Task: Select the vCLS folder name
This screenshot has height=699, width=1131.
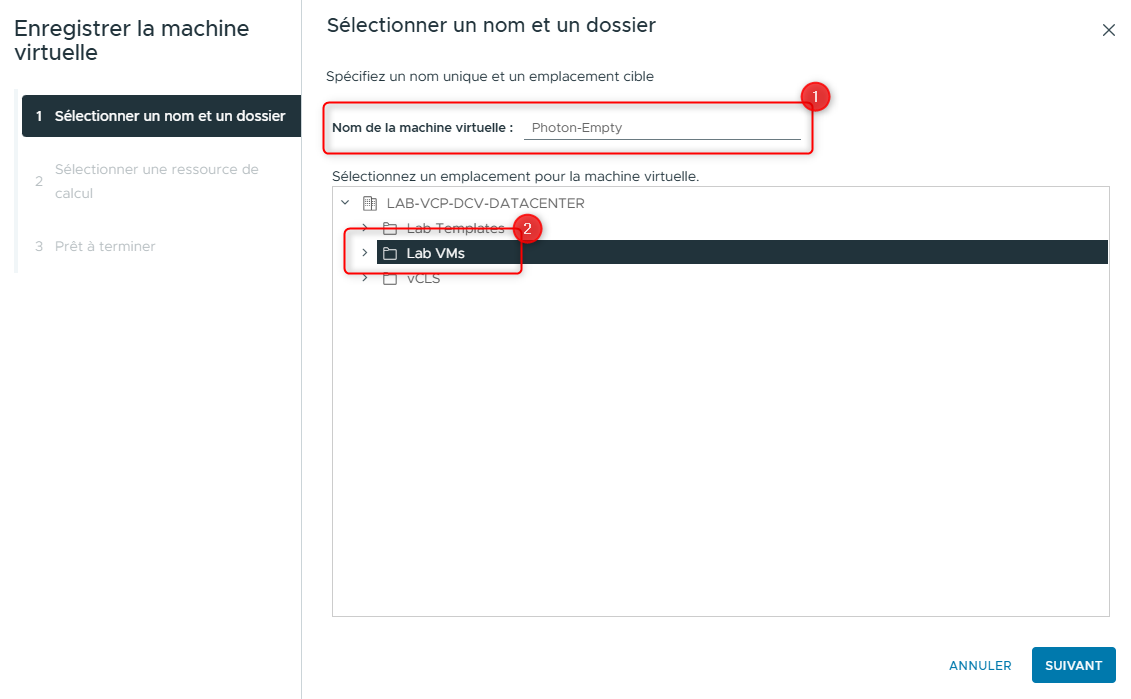Action: coord(423,278)
